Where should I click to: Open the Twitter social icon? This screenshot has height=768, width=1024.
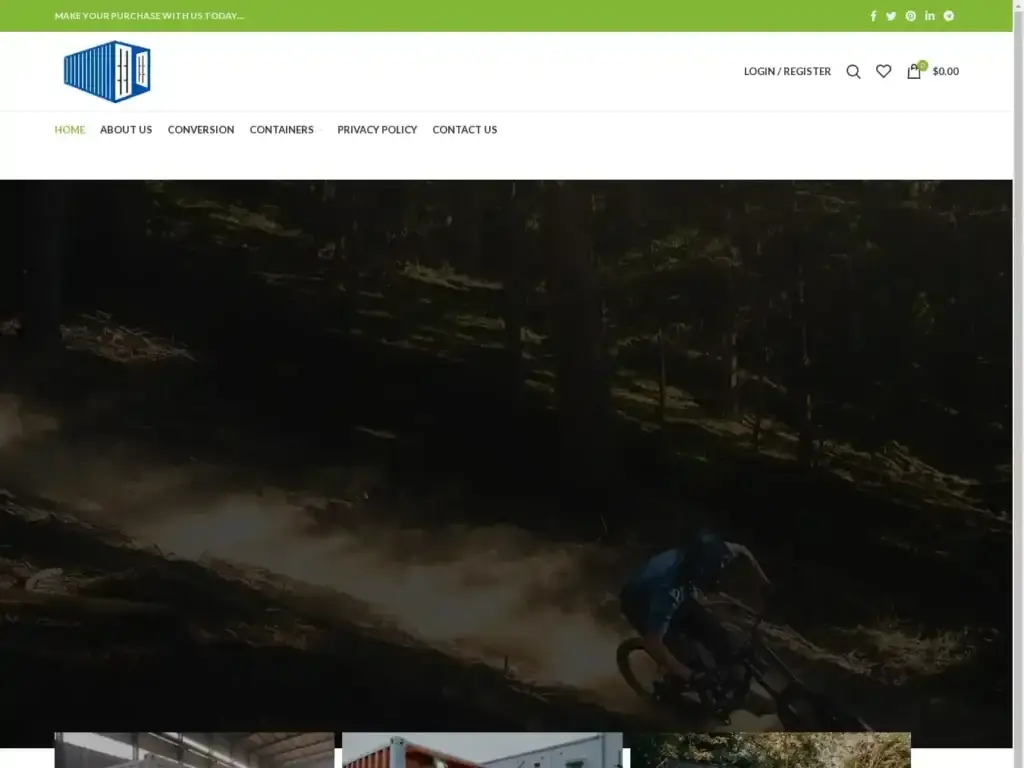click(891, 16)
